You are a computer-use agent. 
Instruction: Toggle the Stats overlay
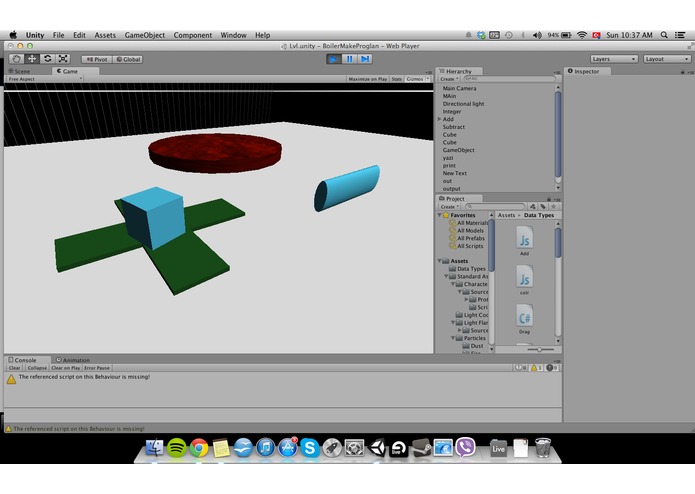[397, 79]
